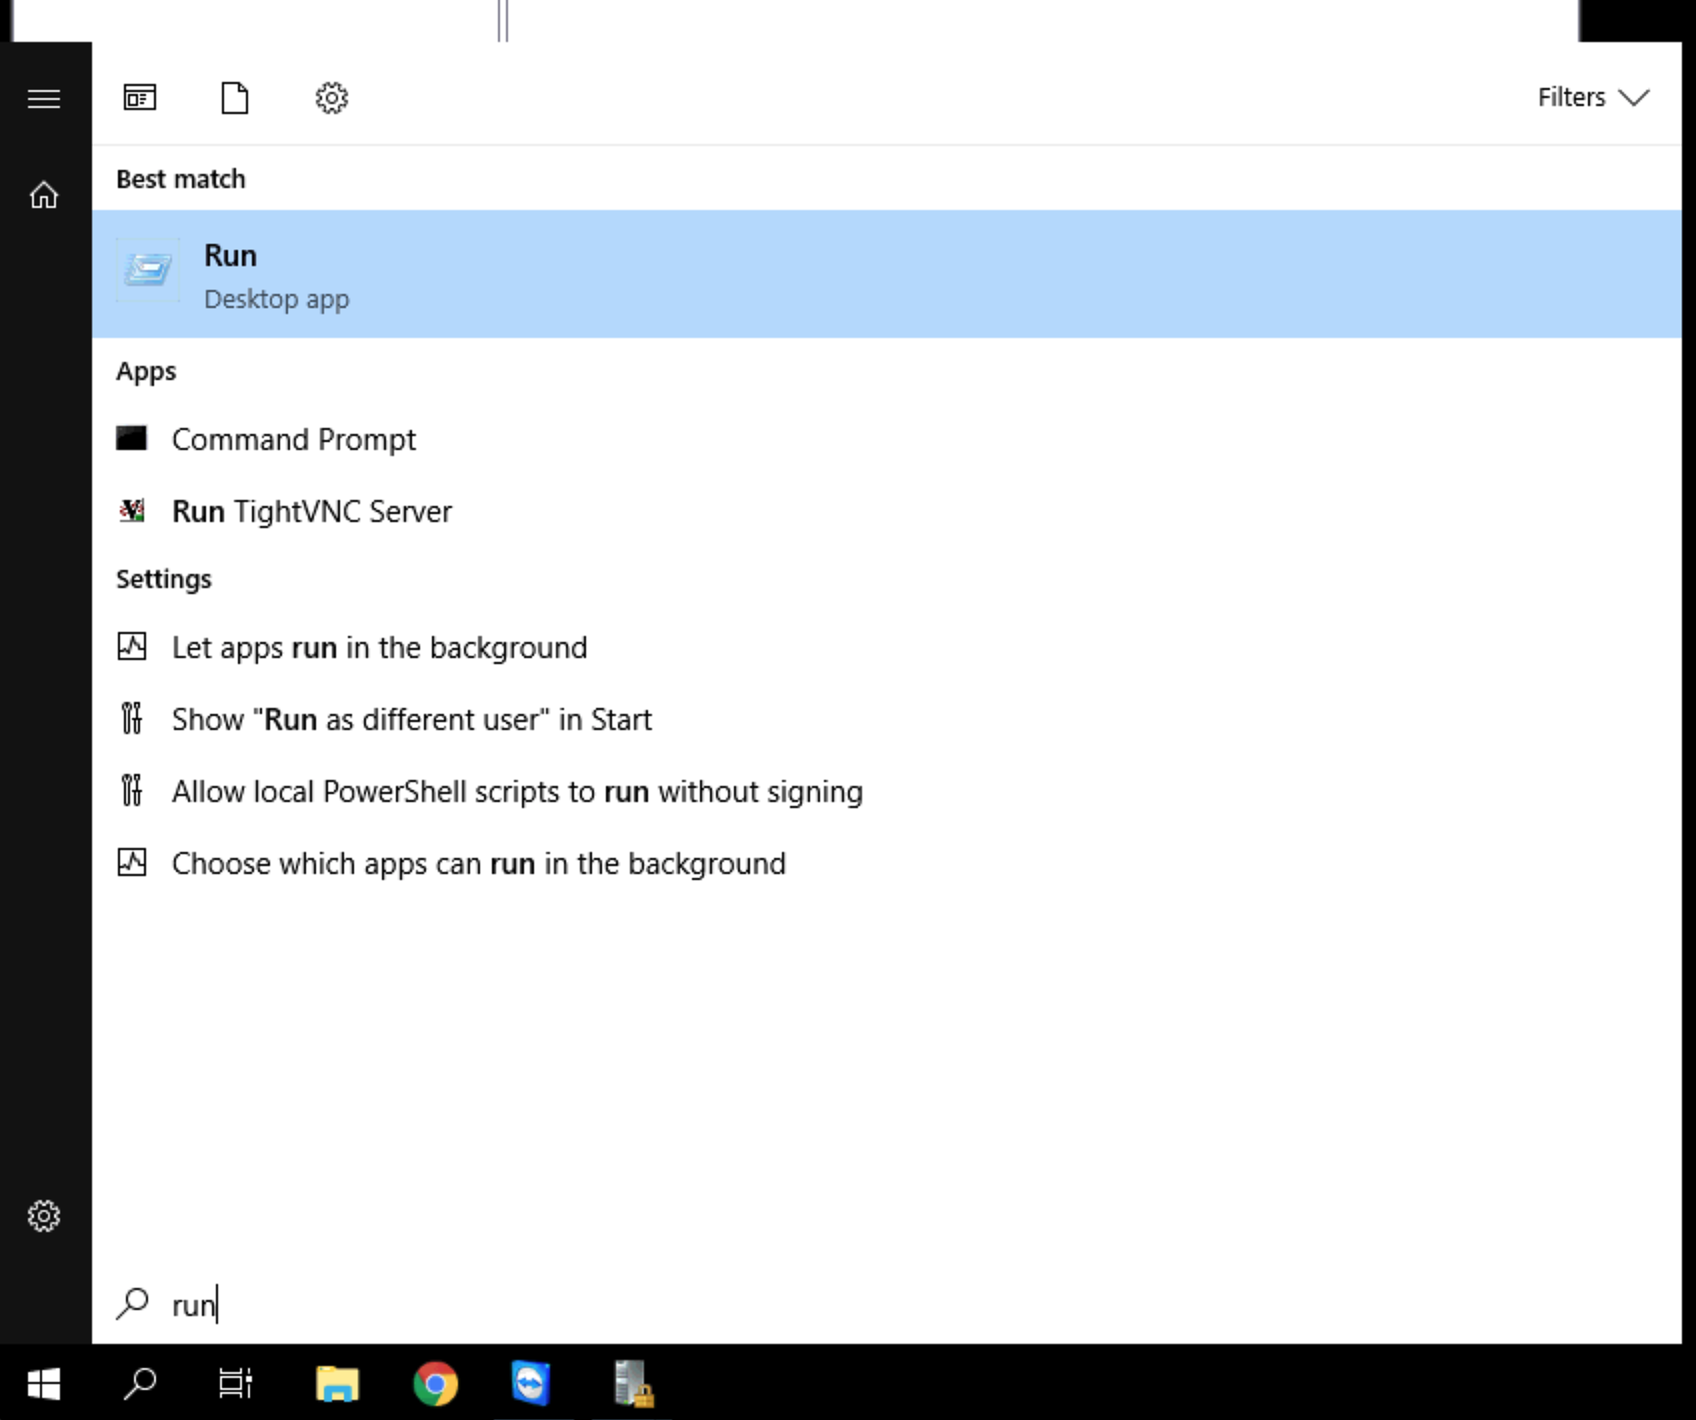Screen dimensions: 1696x1420
Task: Open Run TightVNC Server
Action: (x=887, y=511)
